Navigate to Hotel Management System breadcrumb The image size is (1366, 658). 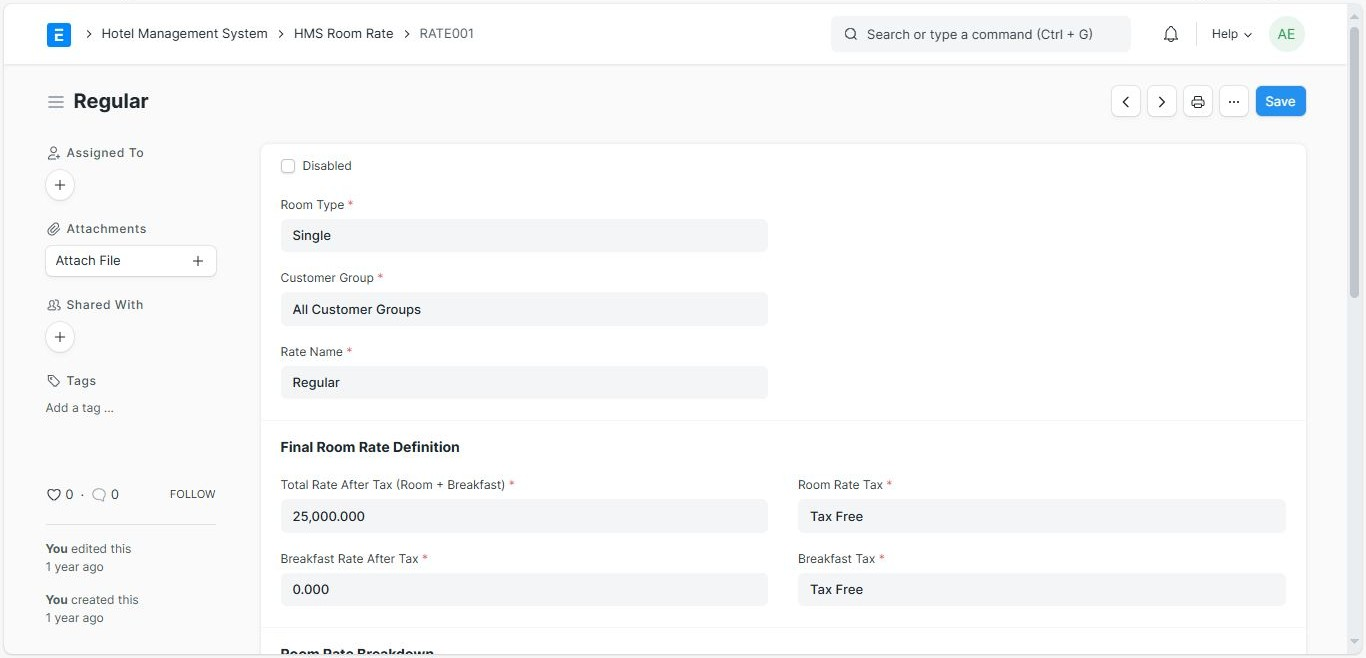coord(184,34)
